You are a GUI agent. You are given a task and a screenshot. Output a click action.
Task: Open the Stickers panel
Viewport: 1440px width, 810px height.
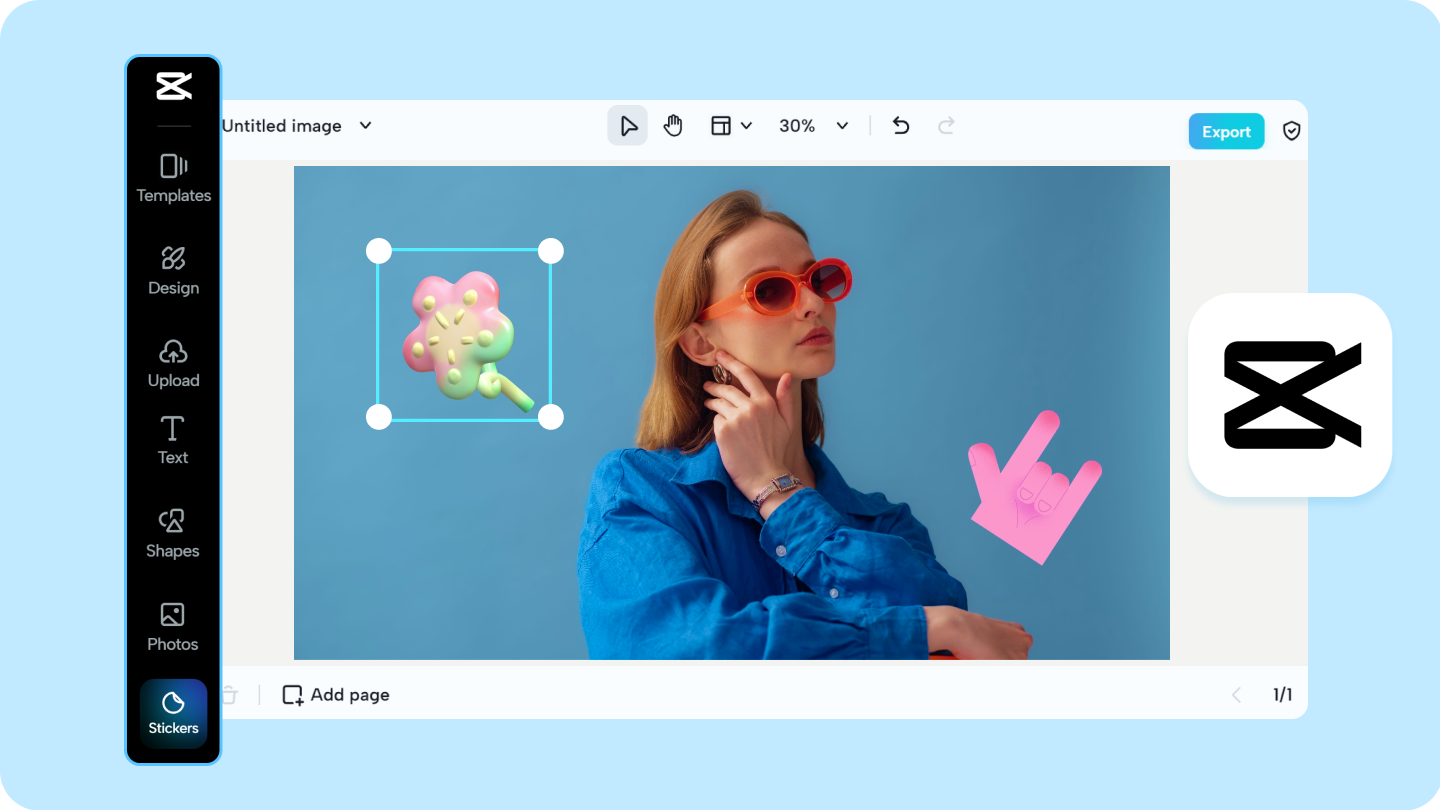pyautogui.click(x=173, y=714)
